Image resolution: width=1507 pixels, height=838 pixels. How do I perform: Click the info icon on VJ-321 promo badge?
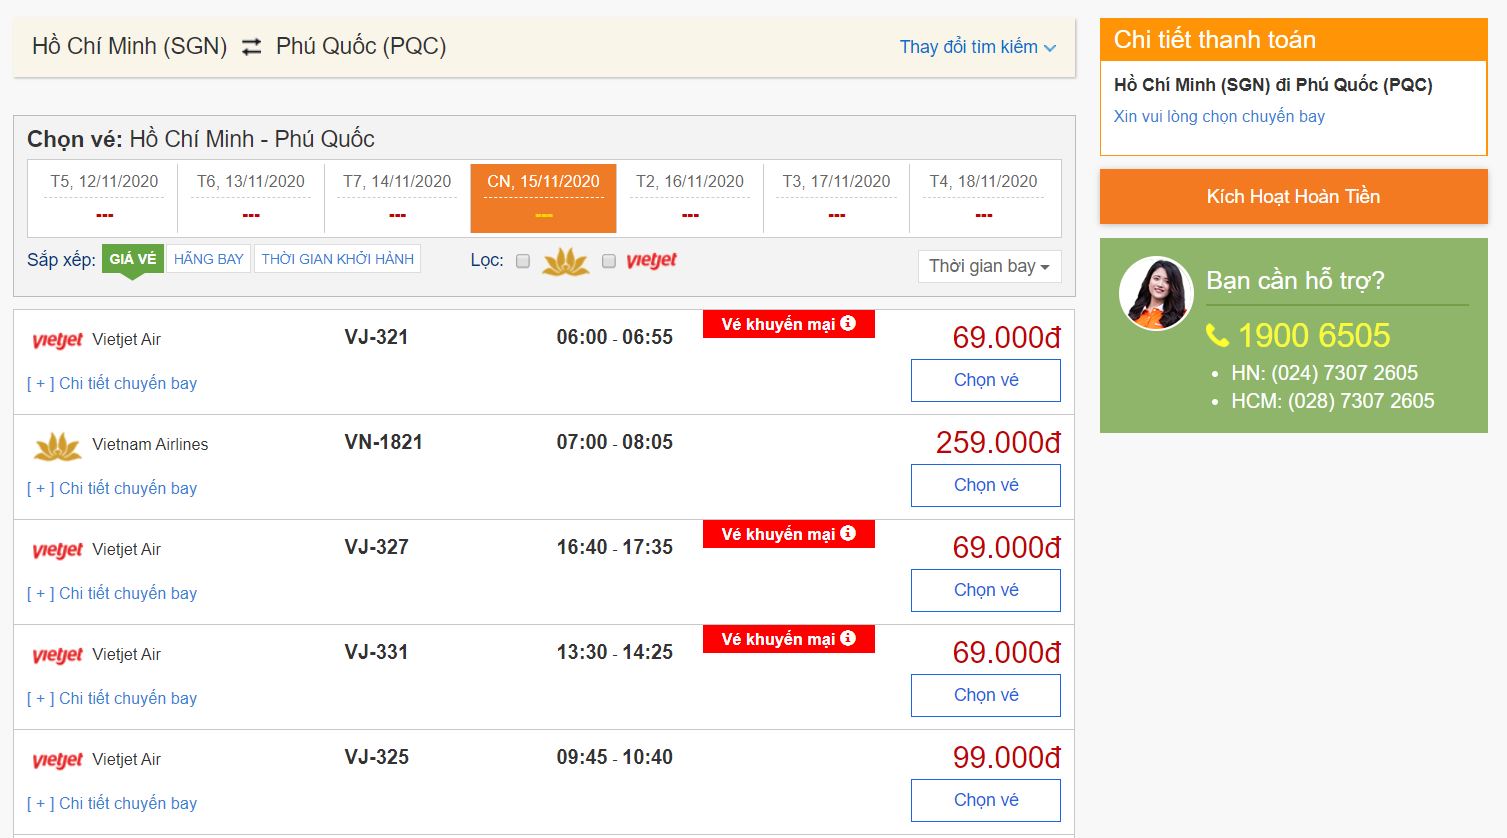848,323
